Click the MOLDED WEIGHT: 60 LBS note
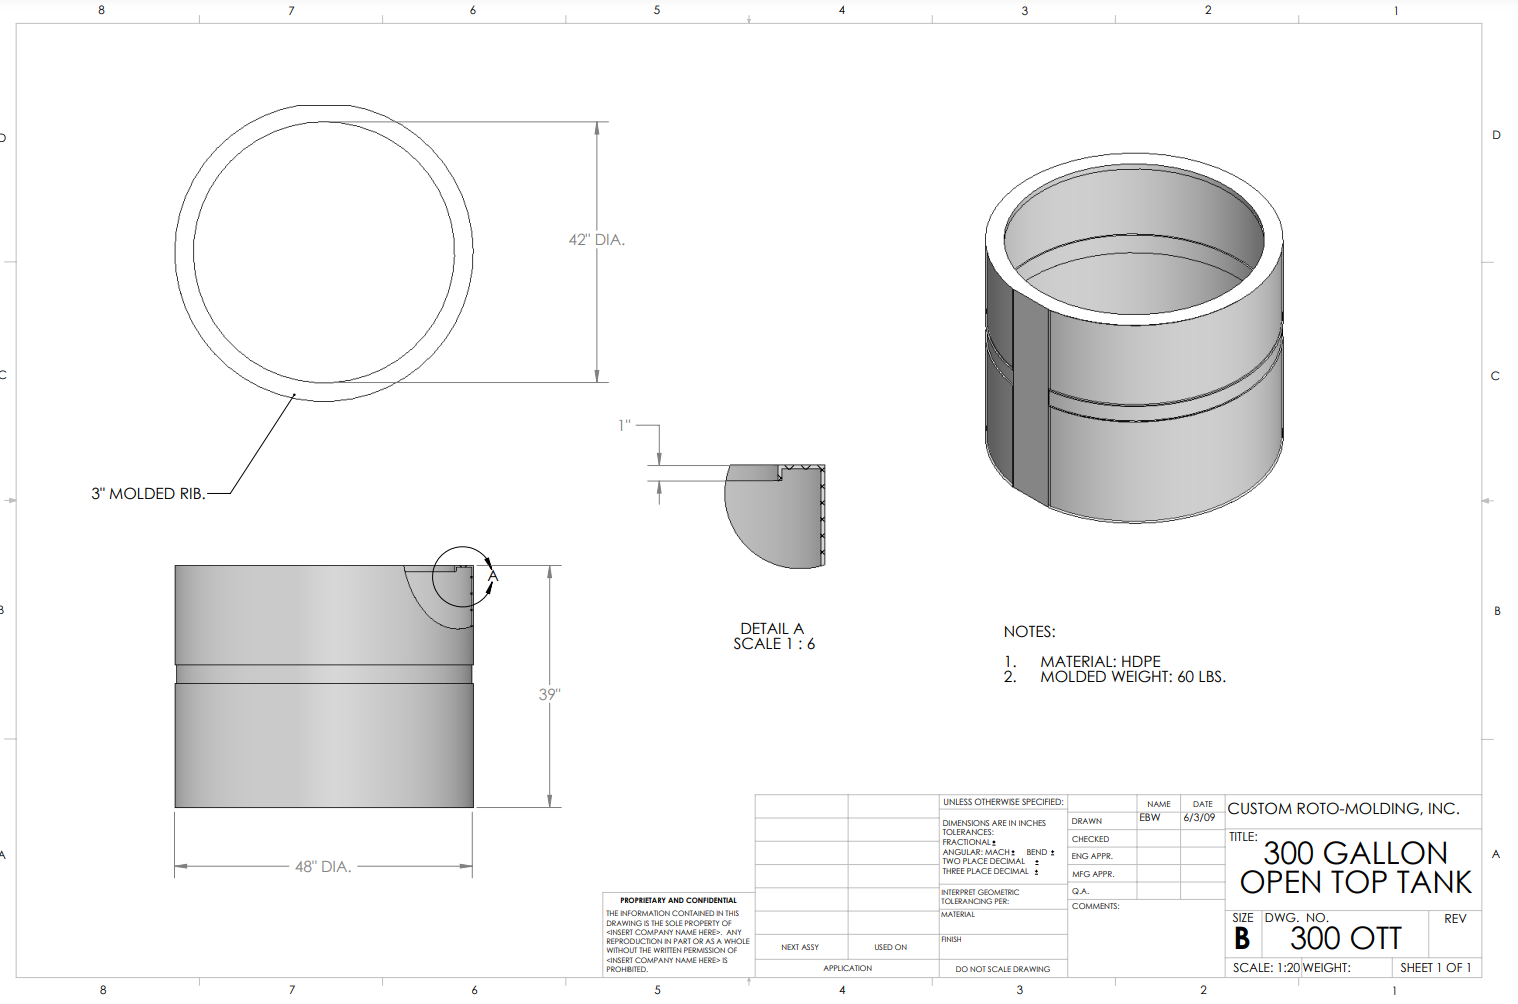 (1132, 677)
